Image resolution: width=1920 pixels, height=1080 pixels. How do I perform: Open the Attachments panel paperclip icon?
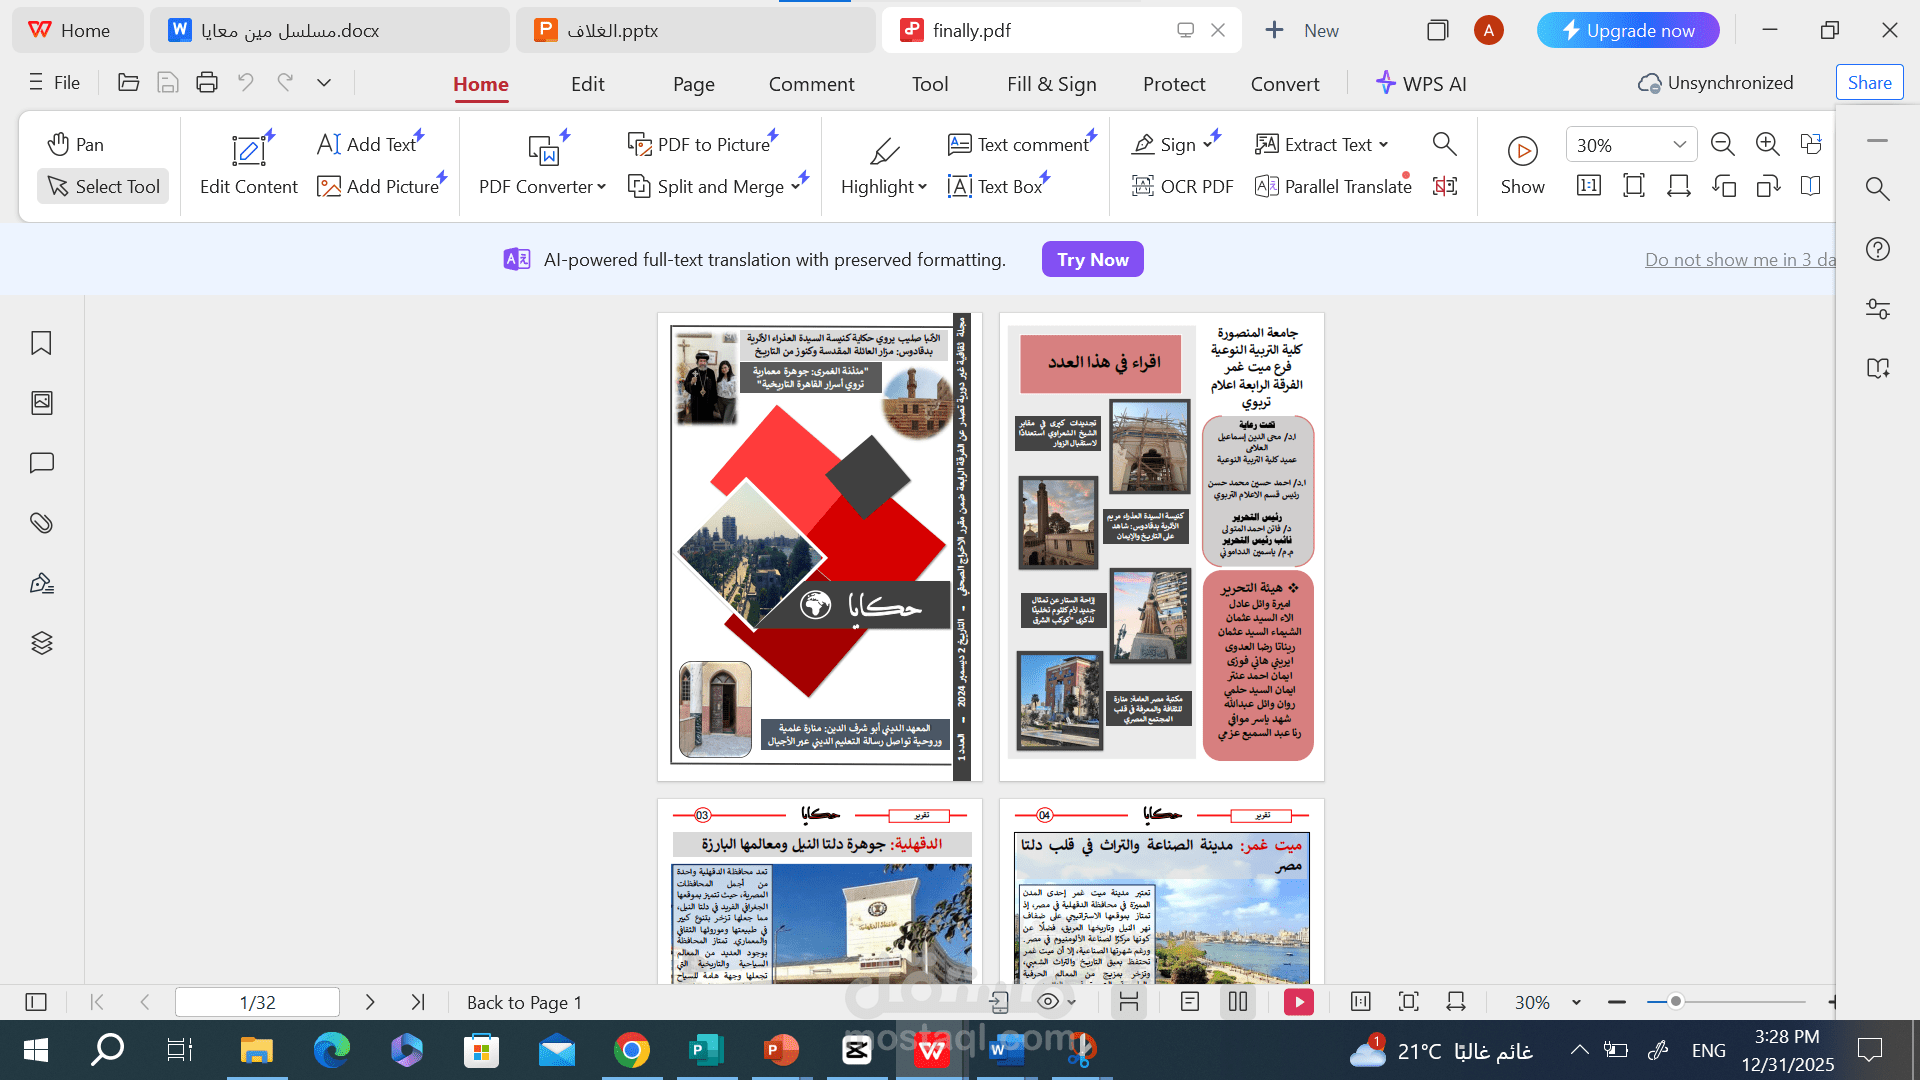tap(41, 523)
